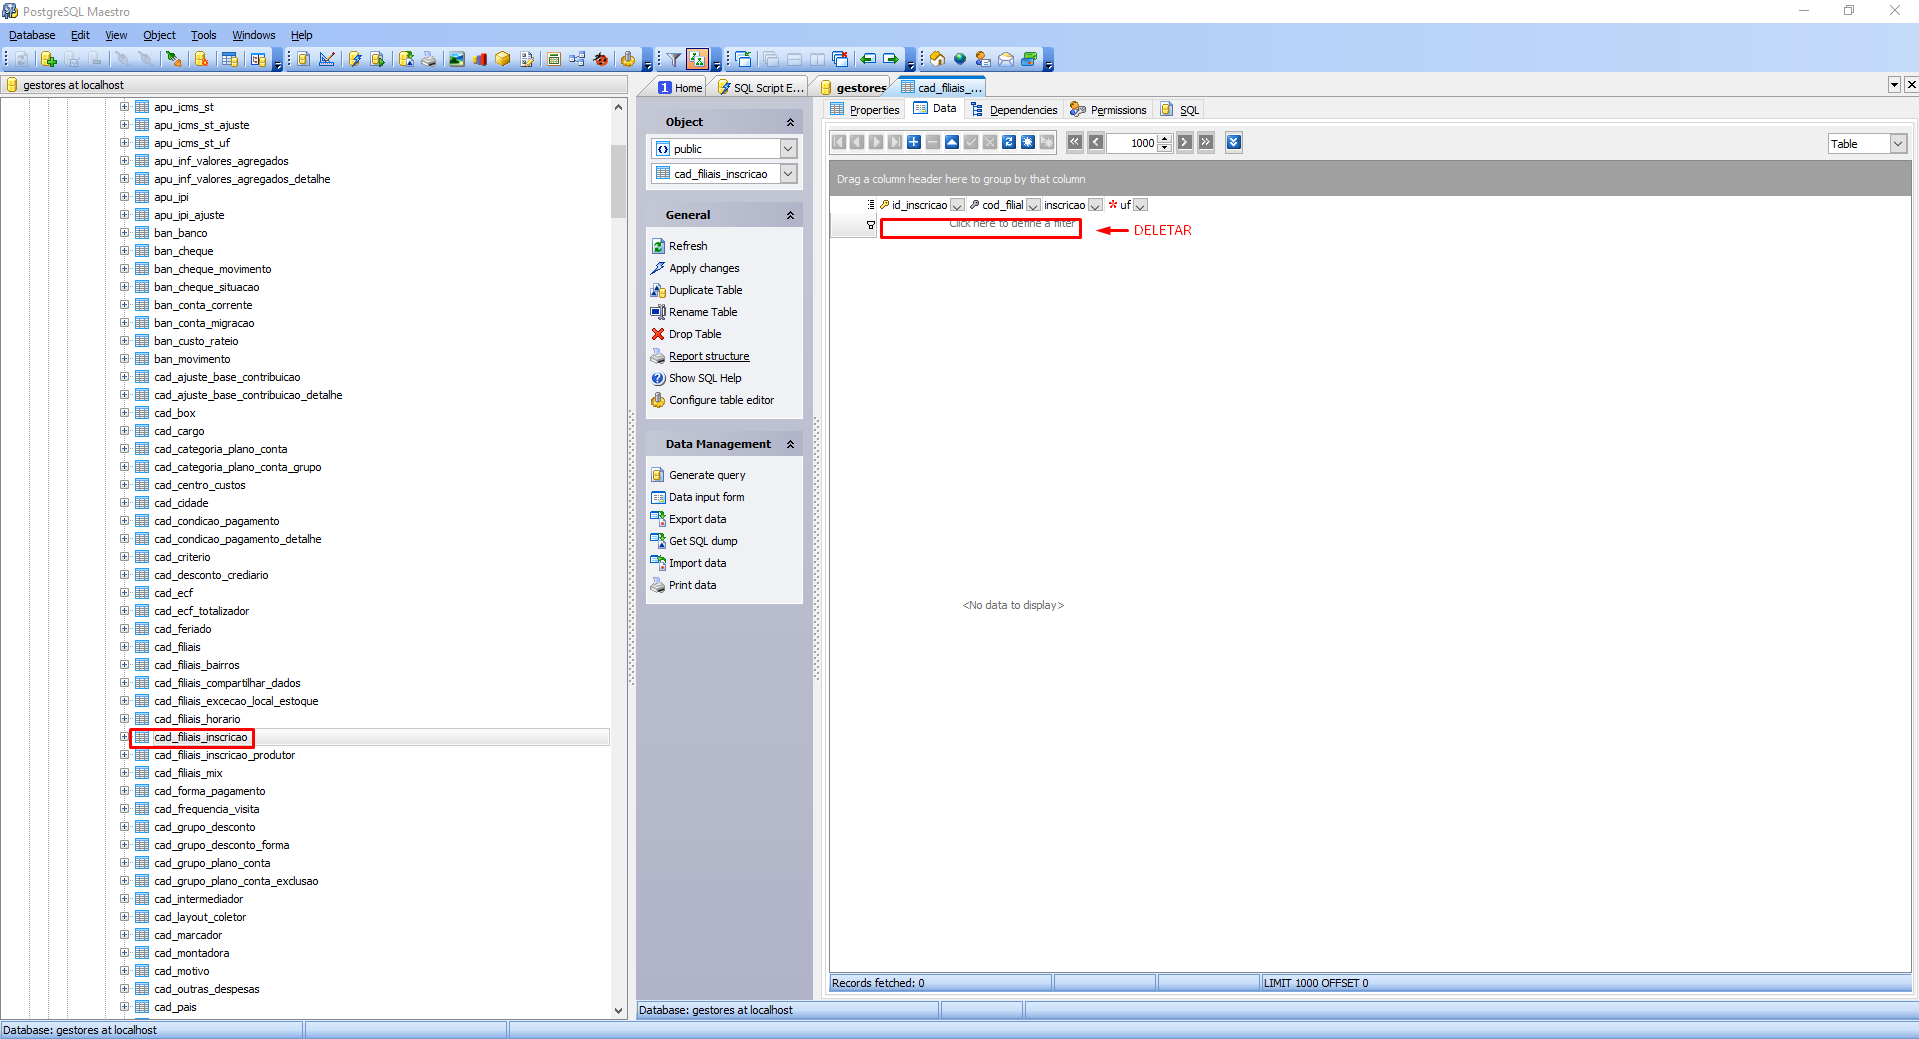
Task: Click the ladybug debugger toolbar icon
Action: pos(601,60)
